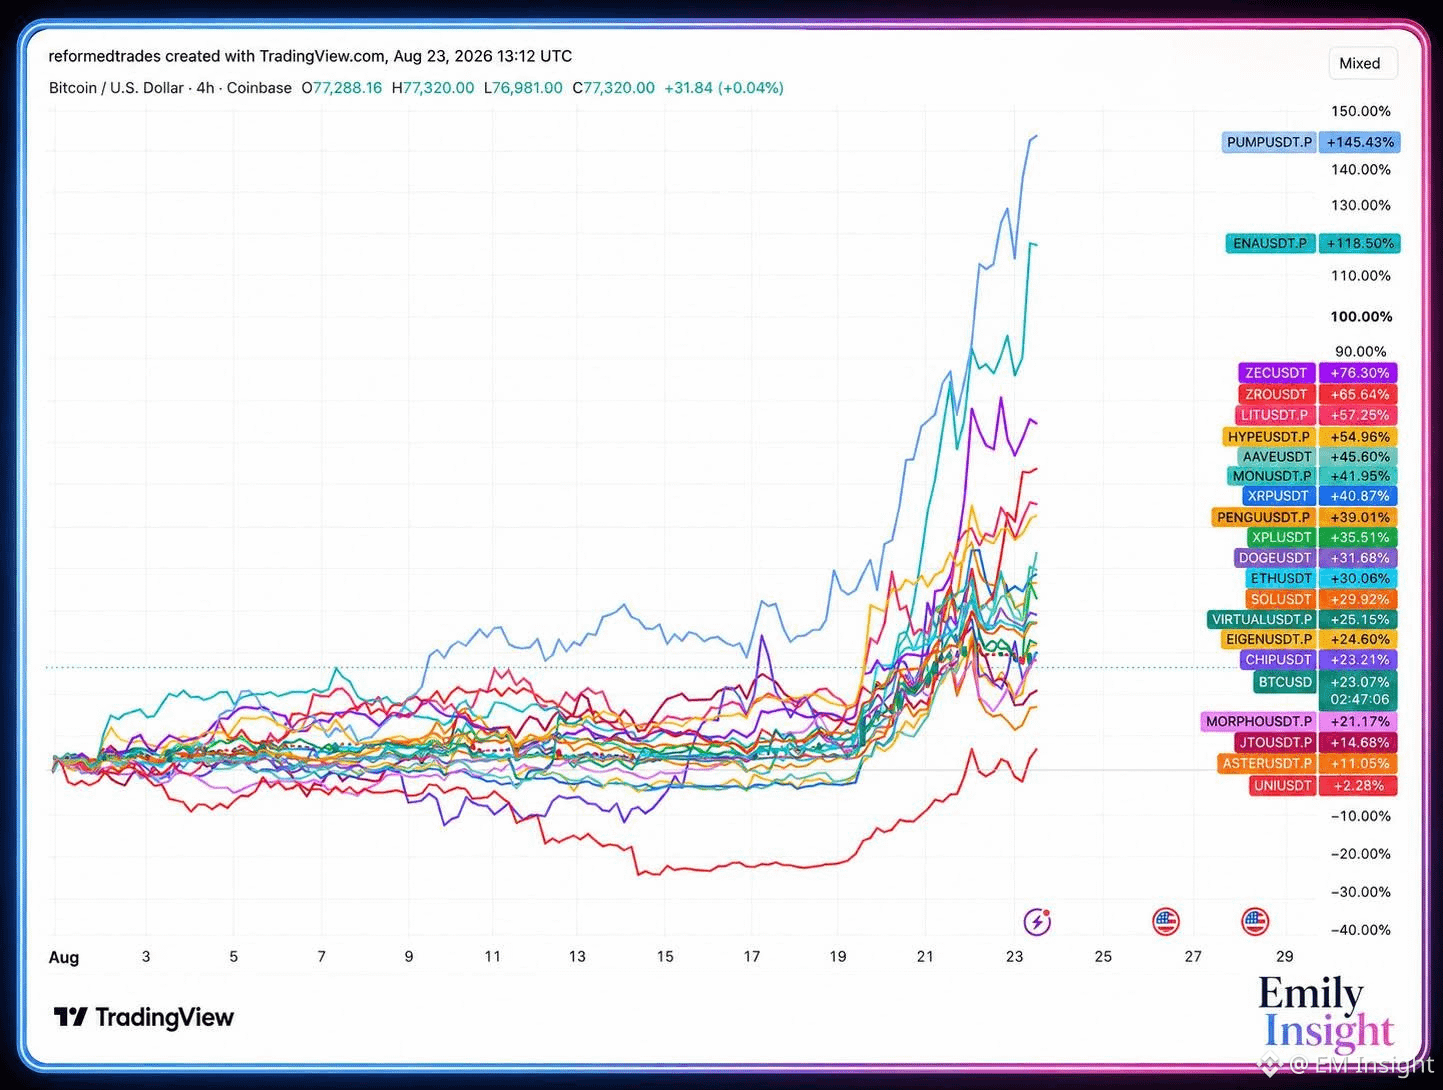Click the +31.68% value tag
This screenshot has width=1443, height=1090.
point(1359,558)
